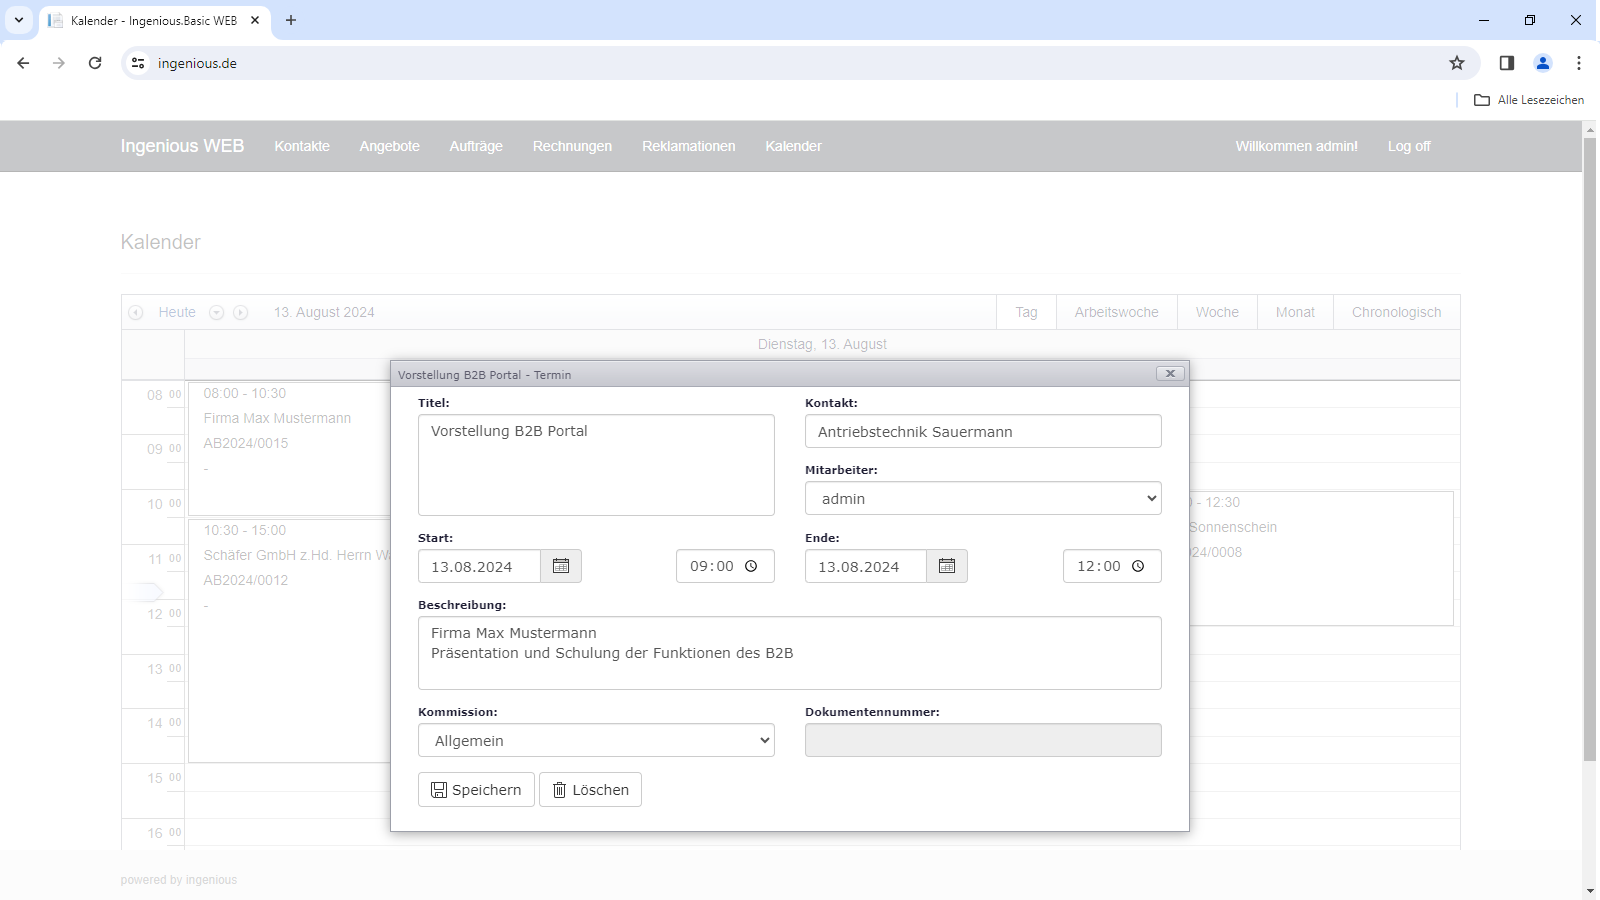Image resolution: width=1600 pixels, height=900 pixels.
Task: Click the Dienstag, 13. August header
Action: [822, 344]
